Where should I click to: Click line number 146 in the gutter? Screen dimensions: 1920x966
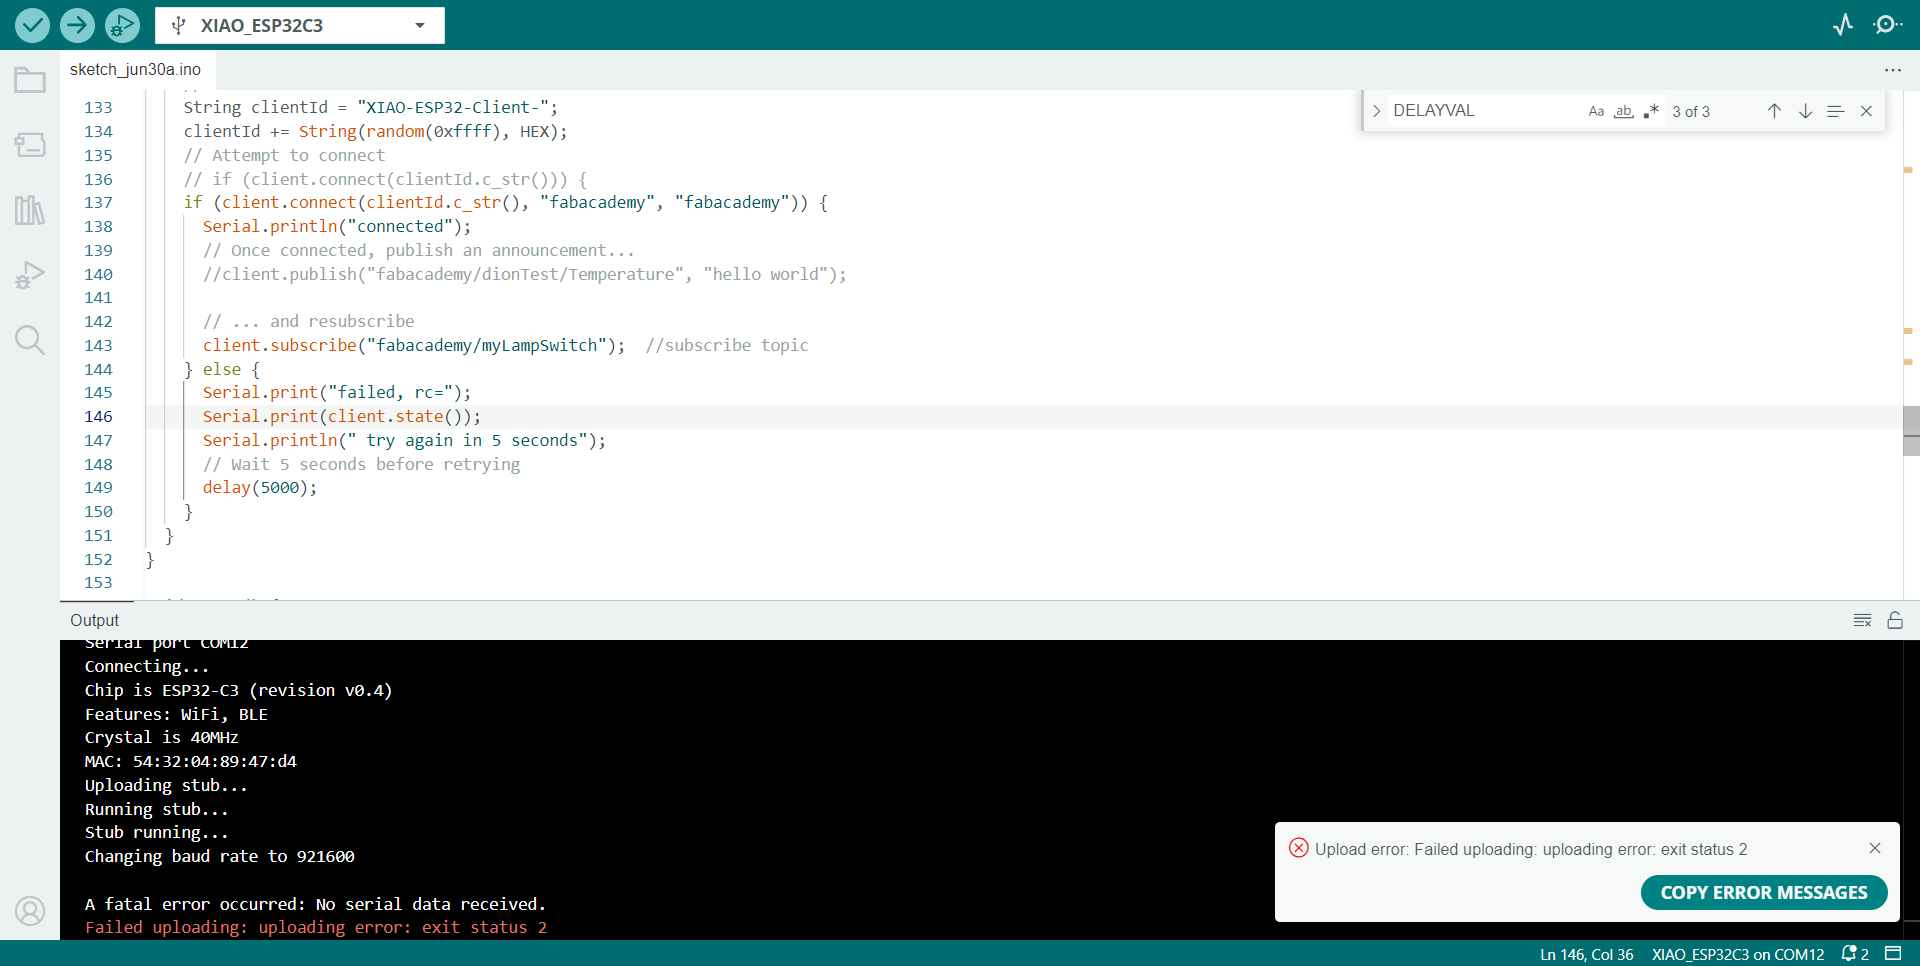pyautogui.click(x=98, y=416)
